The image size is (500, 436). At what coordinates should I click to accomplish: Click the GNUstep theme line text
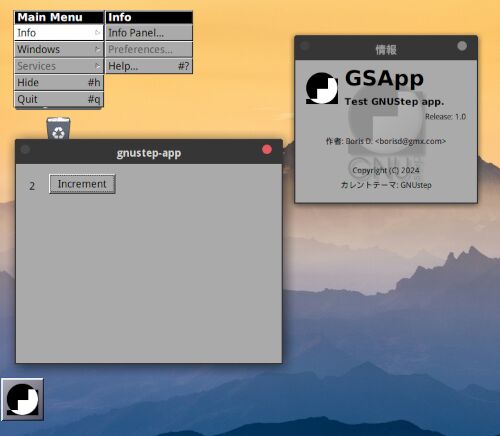(x=386, y=185)
